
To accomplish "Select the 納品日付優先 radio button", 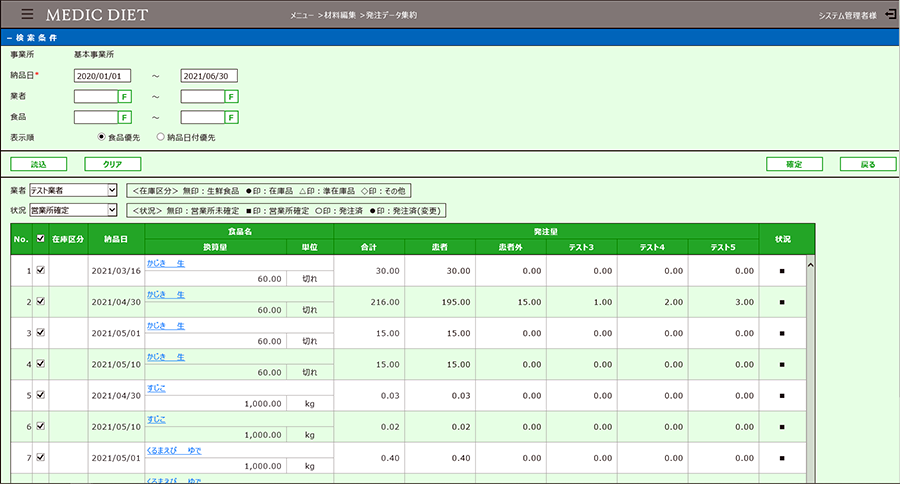I will (x=161, y=137).
